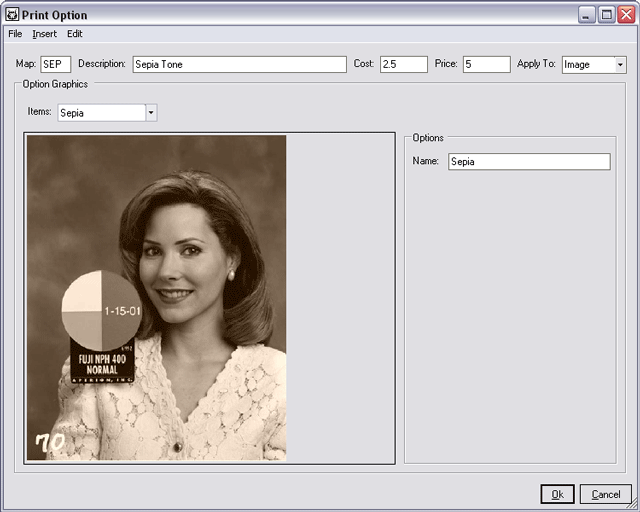Click the circular color patch in photo
This screenshot has height=512, width=640.
pos(103,310)
